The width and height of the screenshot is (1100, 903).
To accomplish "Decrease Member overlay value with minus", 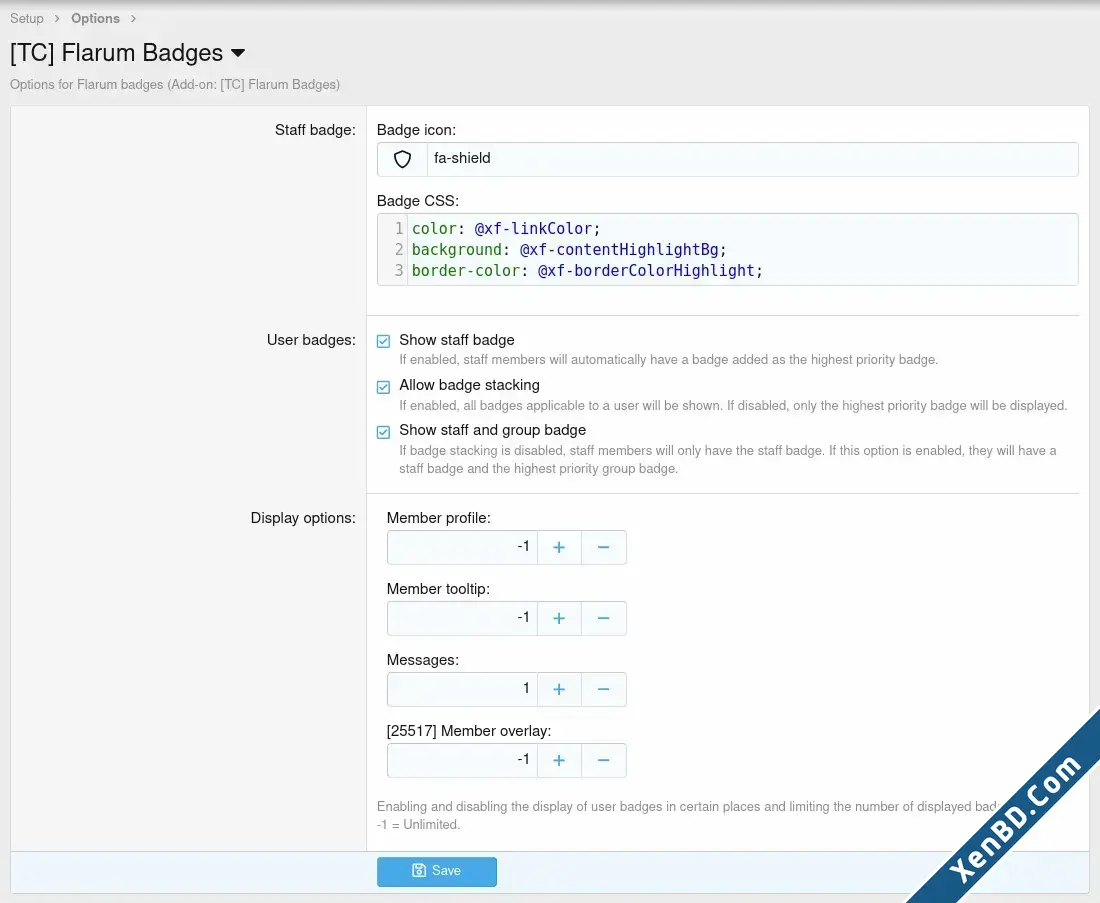I will (x=603, y=760).
